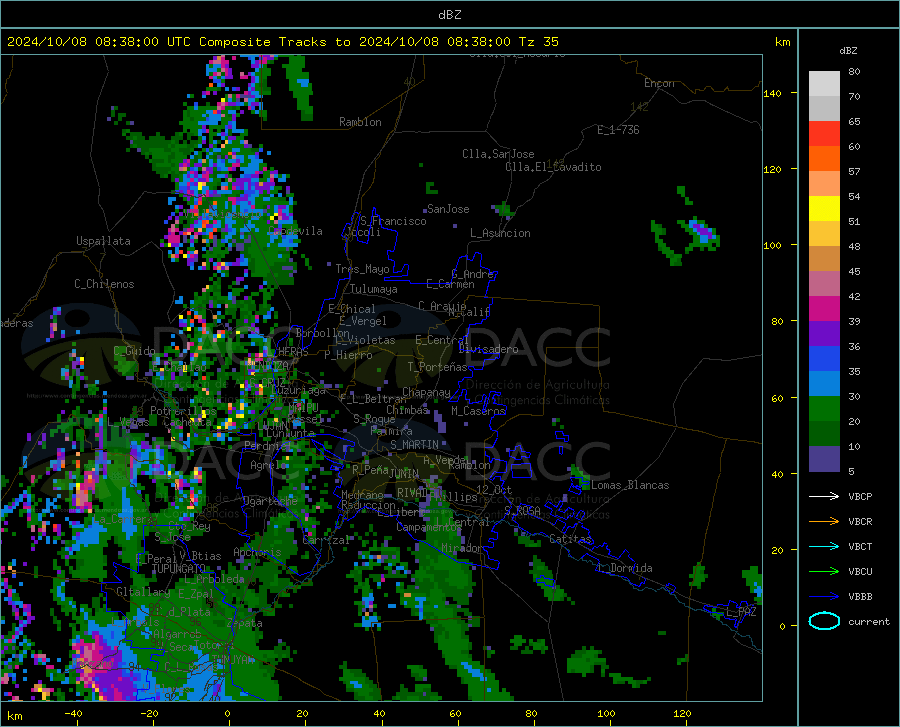900x727 pixels.
Task: Click the 'Divisadero' map label
Action: tap(488, 349)
